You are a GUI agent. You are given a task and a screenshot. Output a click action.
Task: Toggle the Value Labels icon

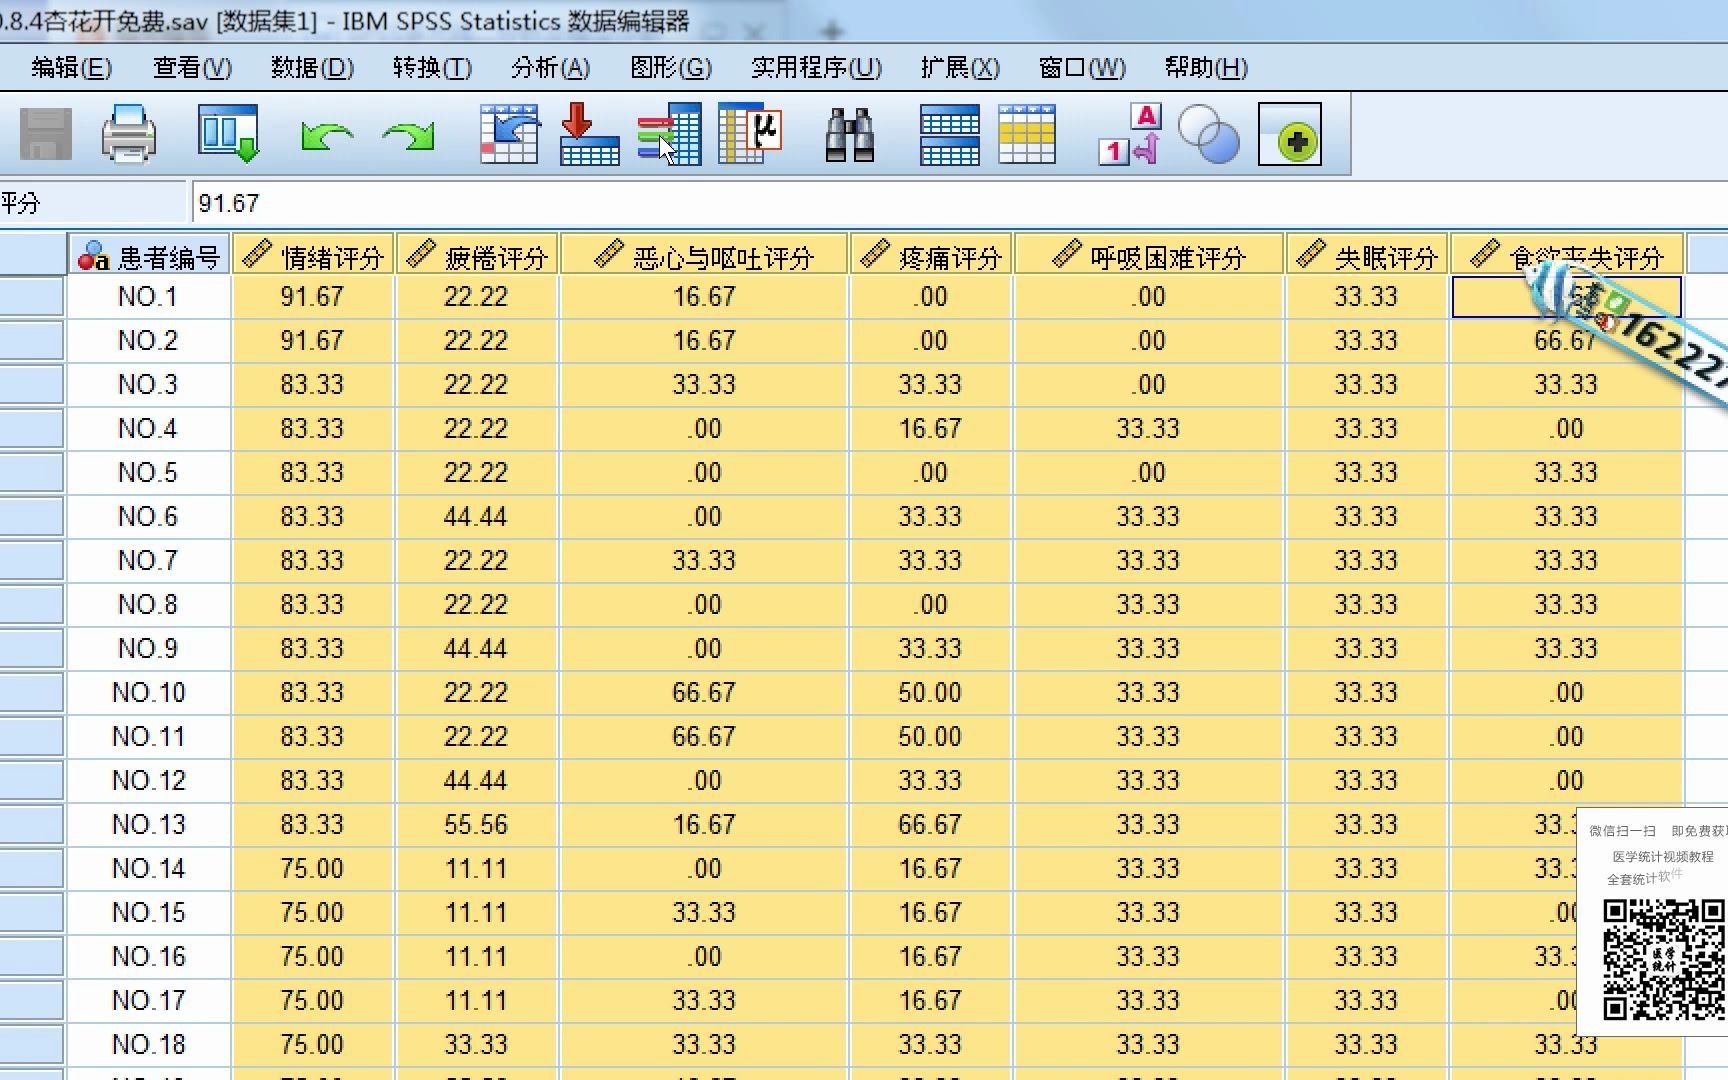1129,134
